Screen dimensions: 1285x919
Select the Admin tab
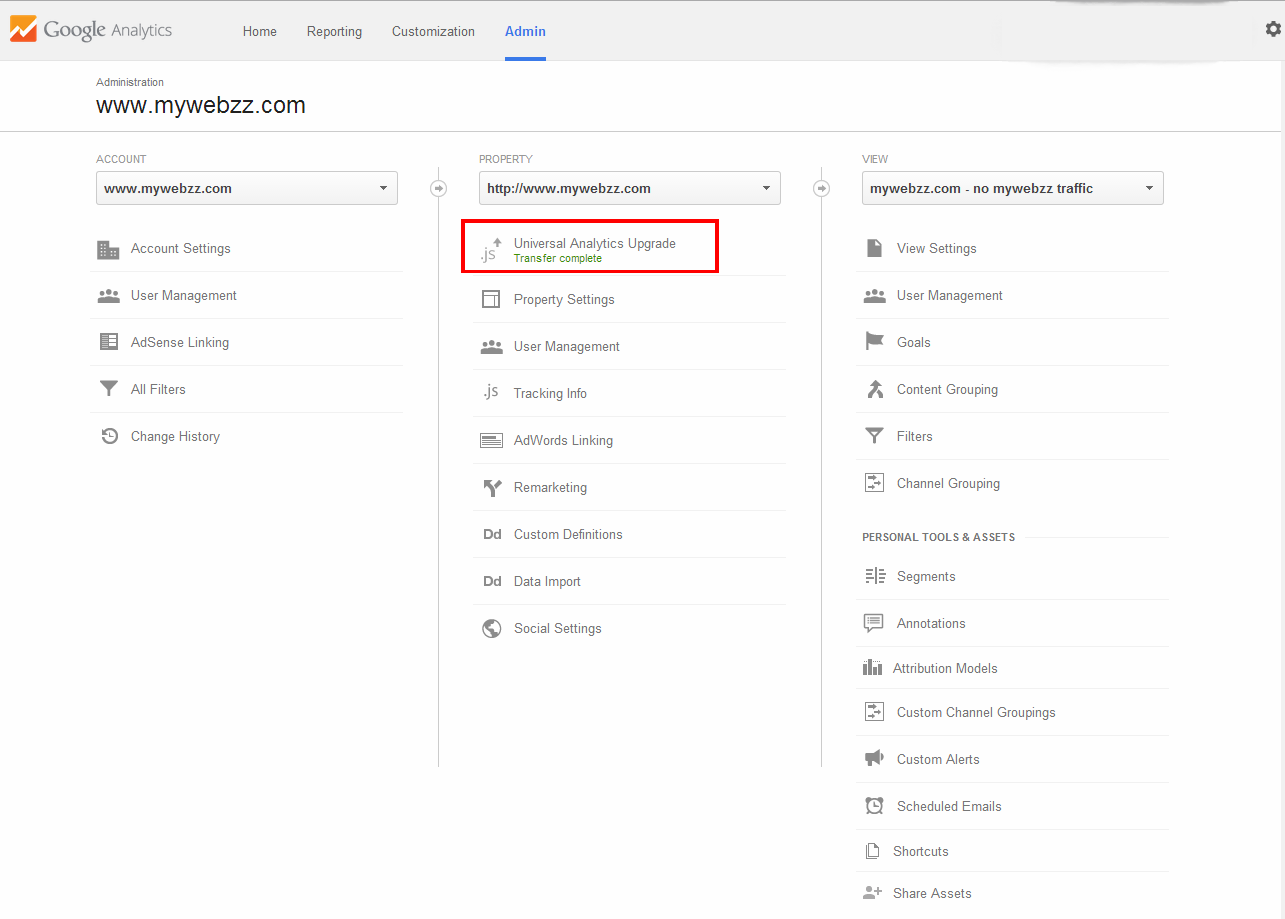[525, 31]
